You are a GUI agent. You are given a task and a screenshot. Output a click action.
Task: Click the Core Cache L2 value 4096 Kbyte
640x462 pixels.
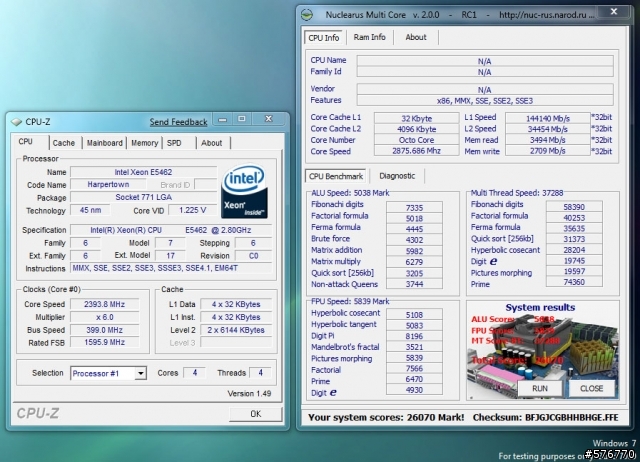[416, 129]
